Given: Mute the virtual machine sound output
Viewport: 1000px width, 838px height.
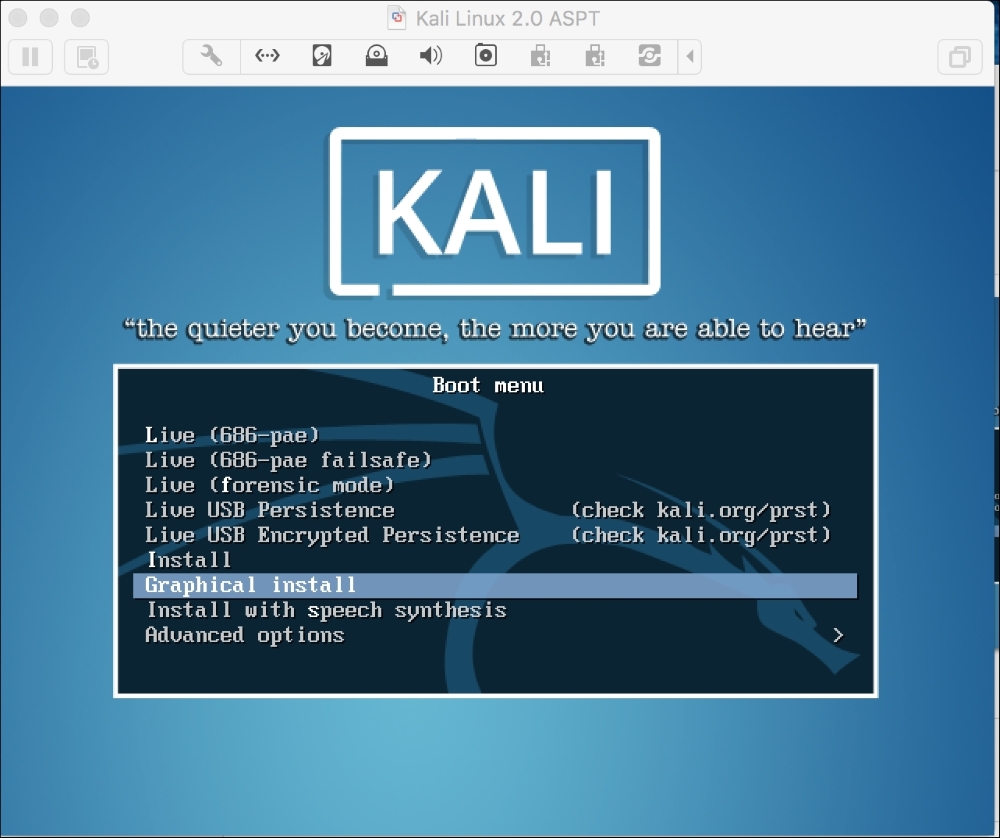Looking at the screenshot, I should (430, 57).
